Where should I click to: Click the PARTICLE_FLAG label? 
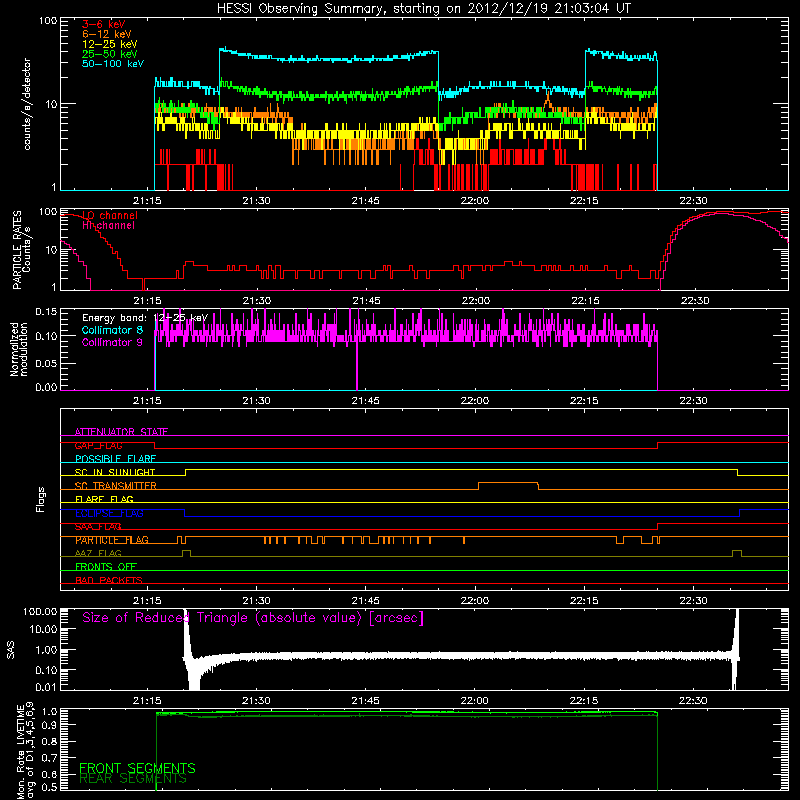(x=112, y=540)
